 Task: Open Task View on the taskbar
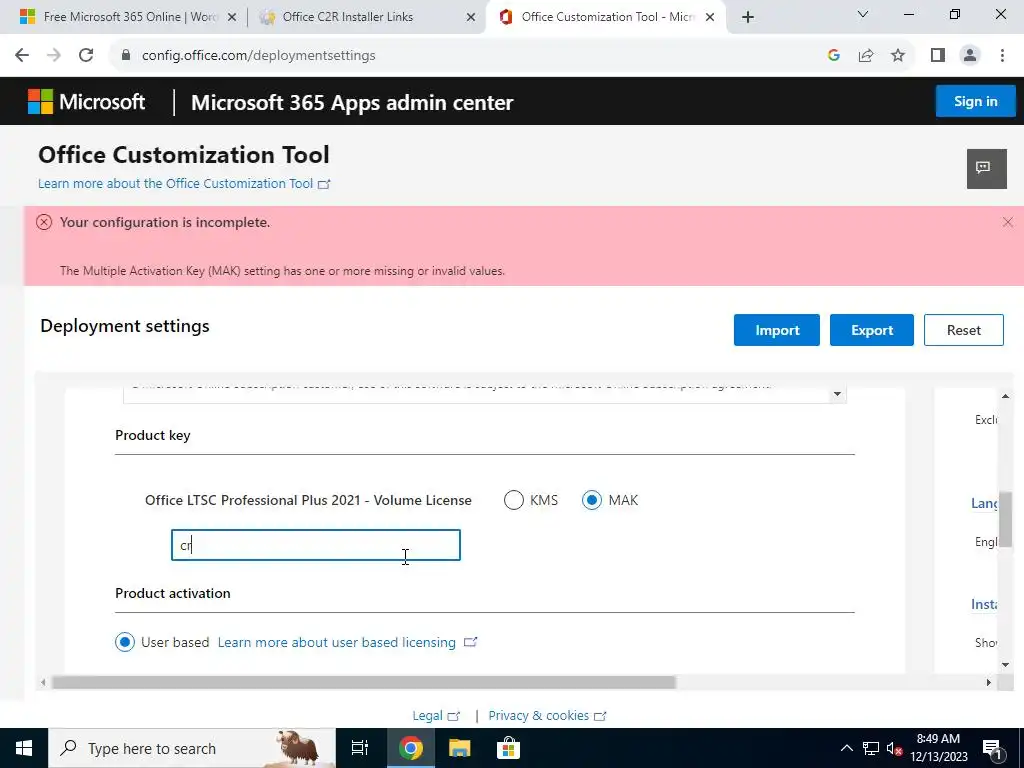[x=359, y=748]
